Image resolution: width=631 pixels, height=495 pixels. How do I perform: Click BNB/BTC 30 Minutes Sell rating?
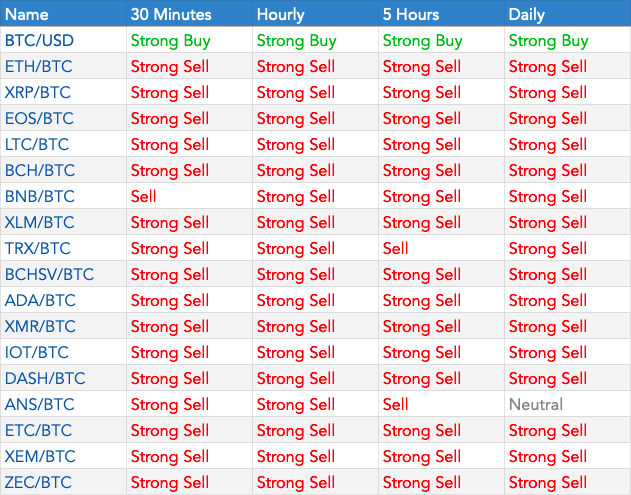[144, 197]
